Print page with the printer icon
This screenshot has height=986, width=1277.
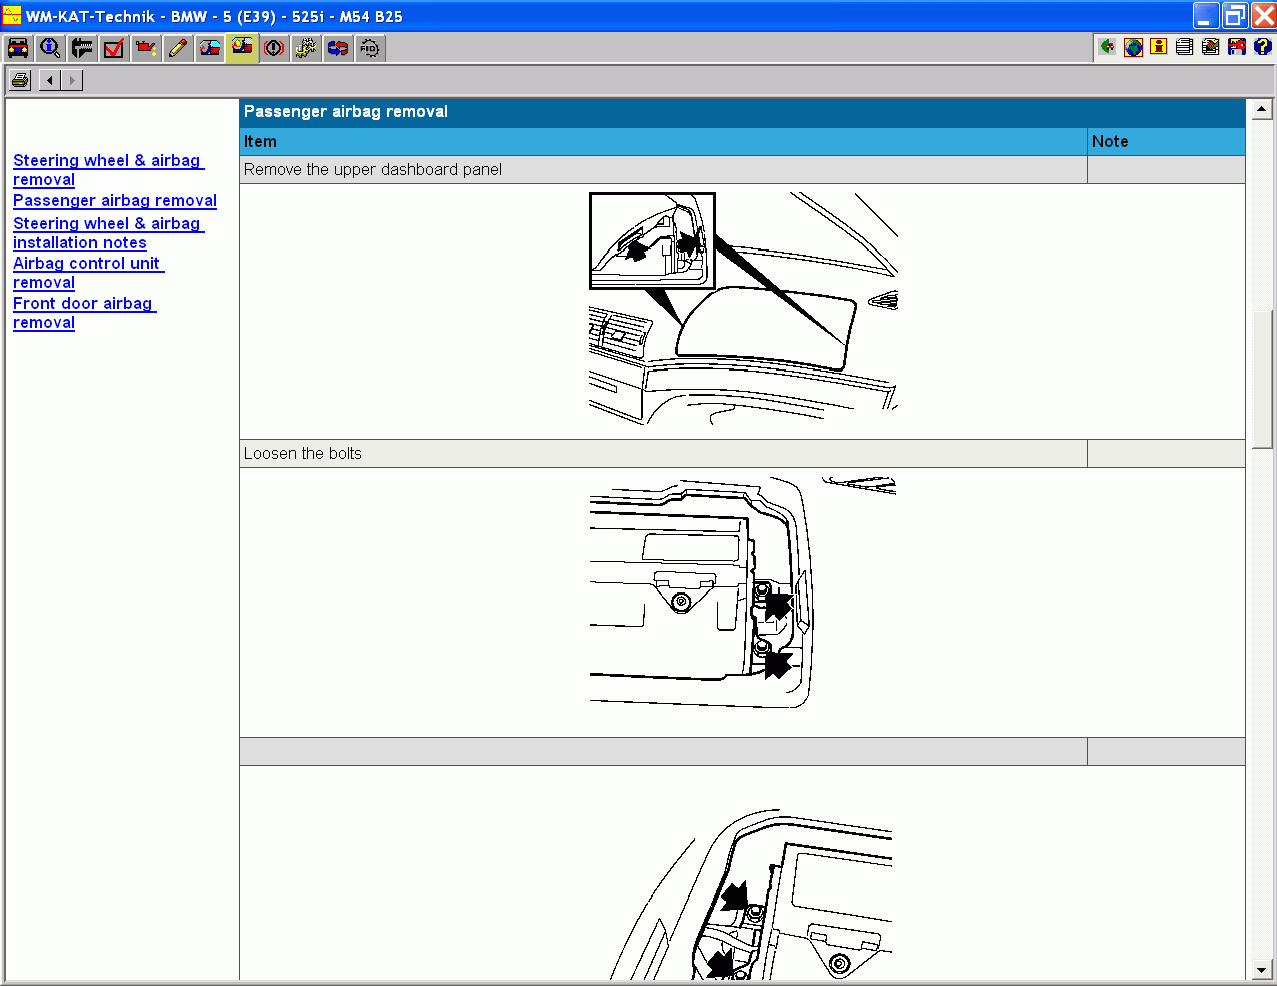(x=20, y=80)
